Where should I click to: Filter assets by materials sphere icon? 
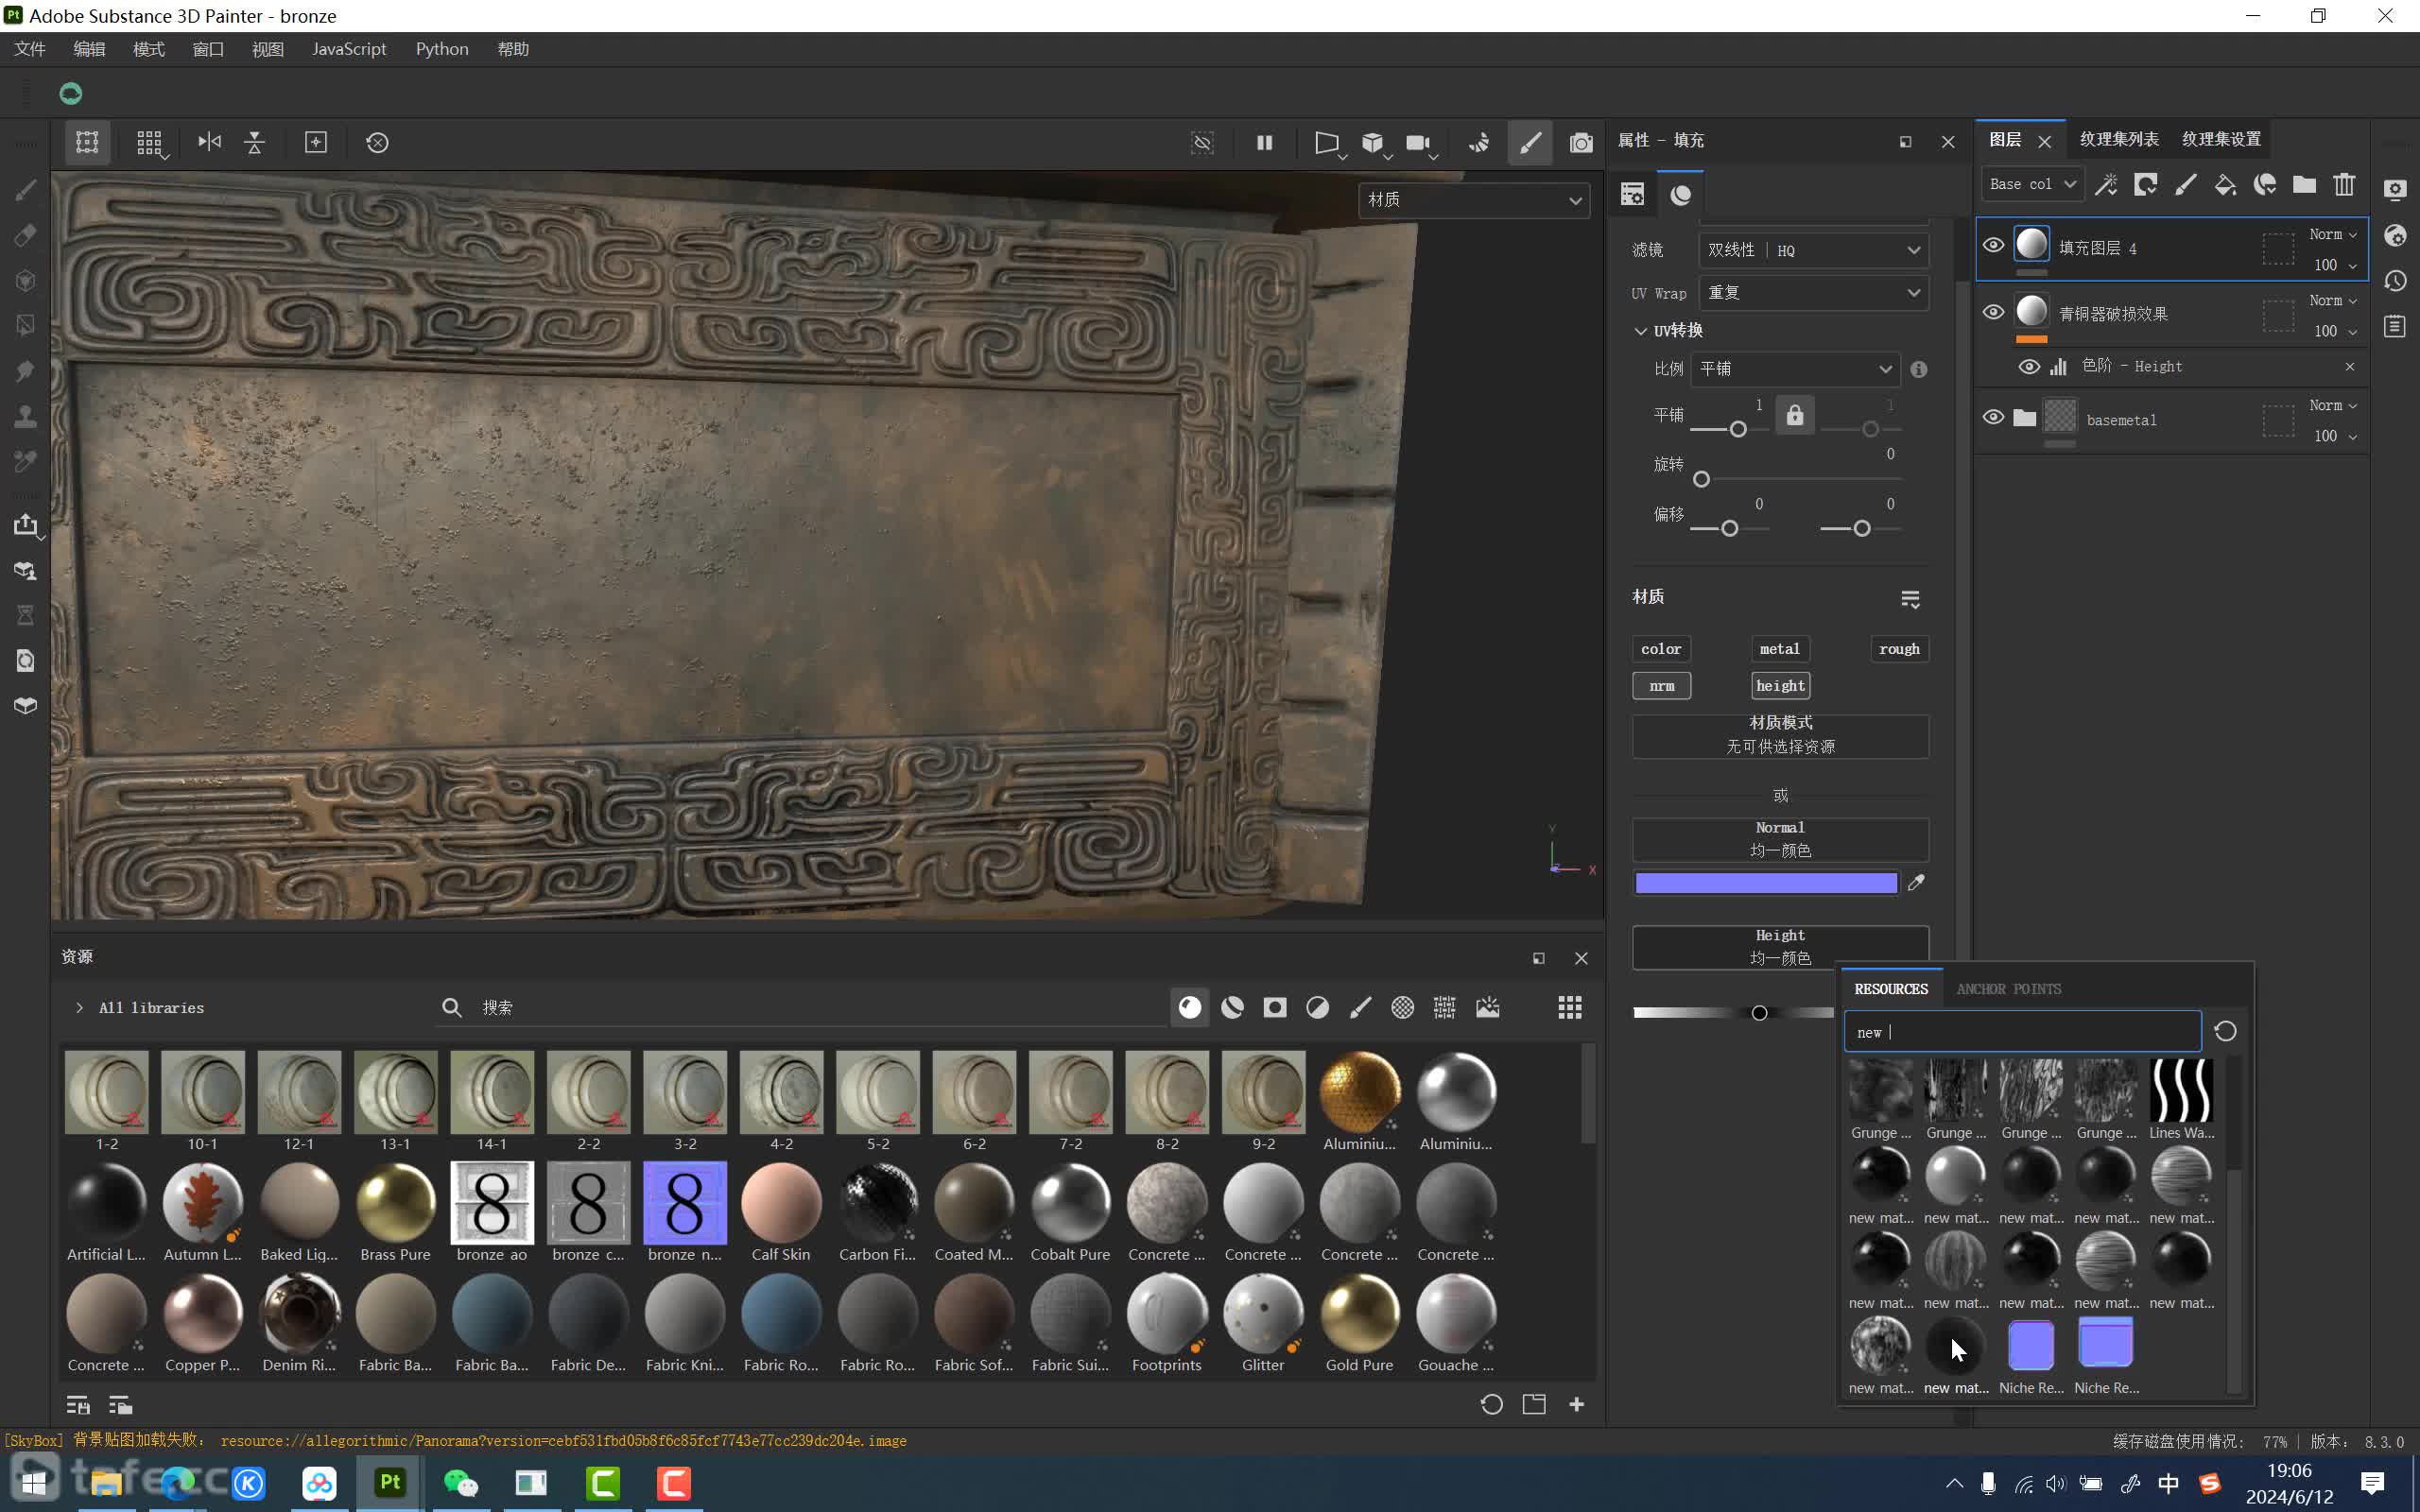(x=1190, y=1007)
